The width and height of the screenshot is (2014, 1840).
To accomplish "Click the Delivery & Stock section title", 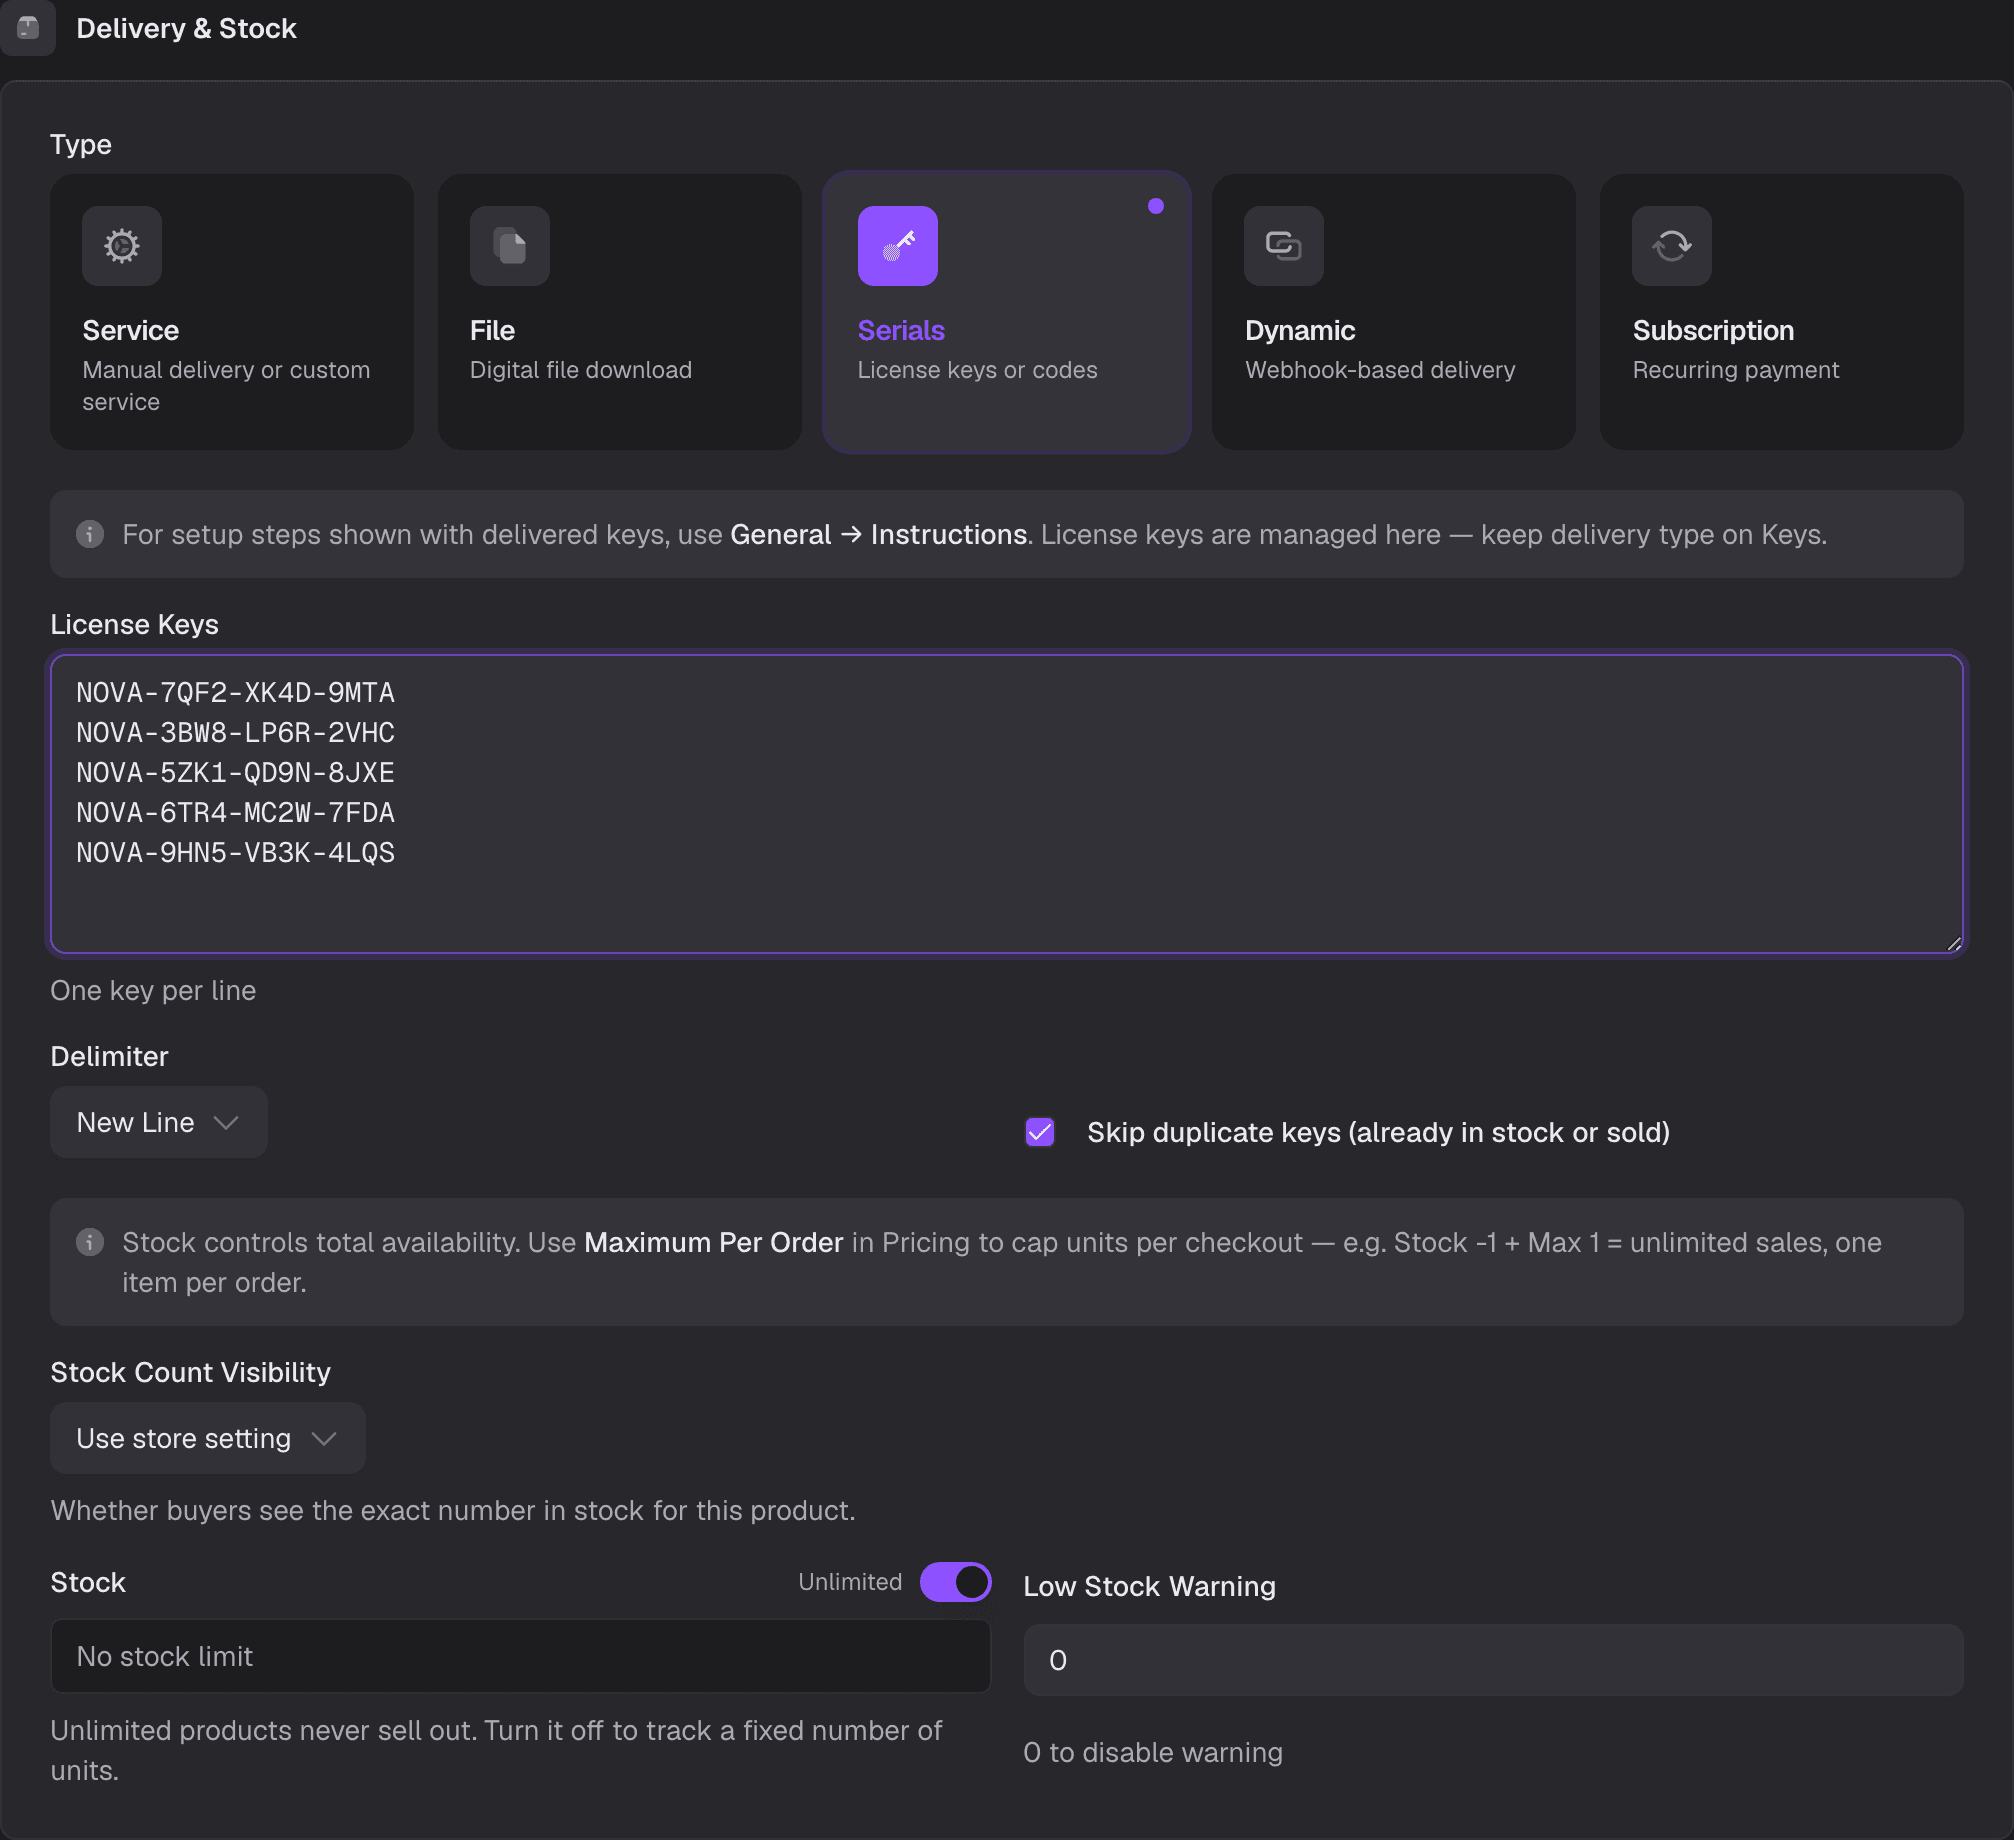I will pyautogui.click(x=187, y=28).
